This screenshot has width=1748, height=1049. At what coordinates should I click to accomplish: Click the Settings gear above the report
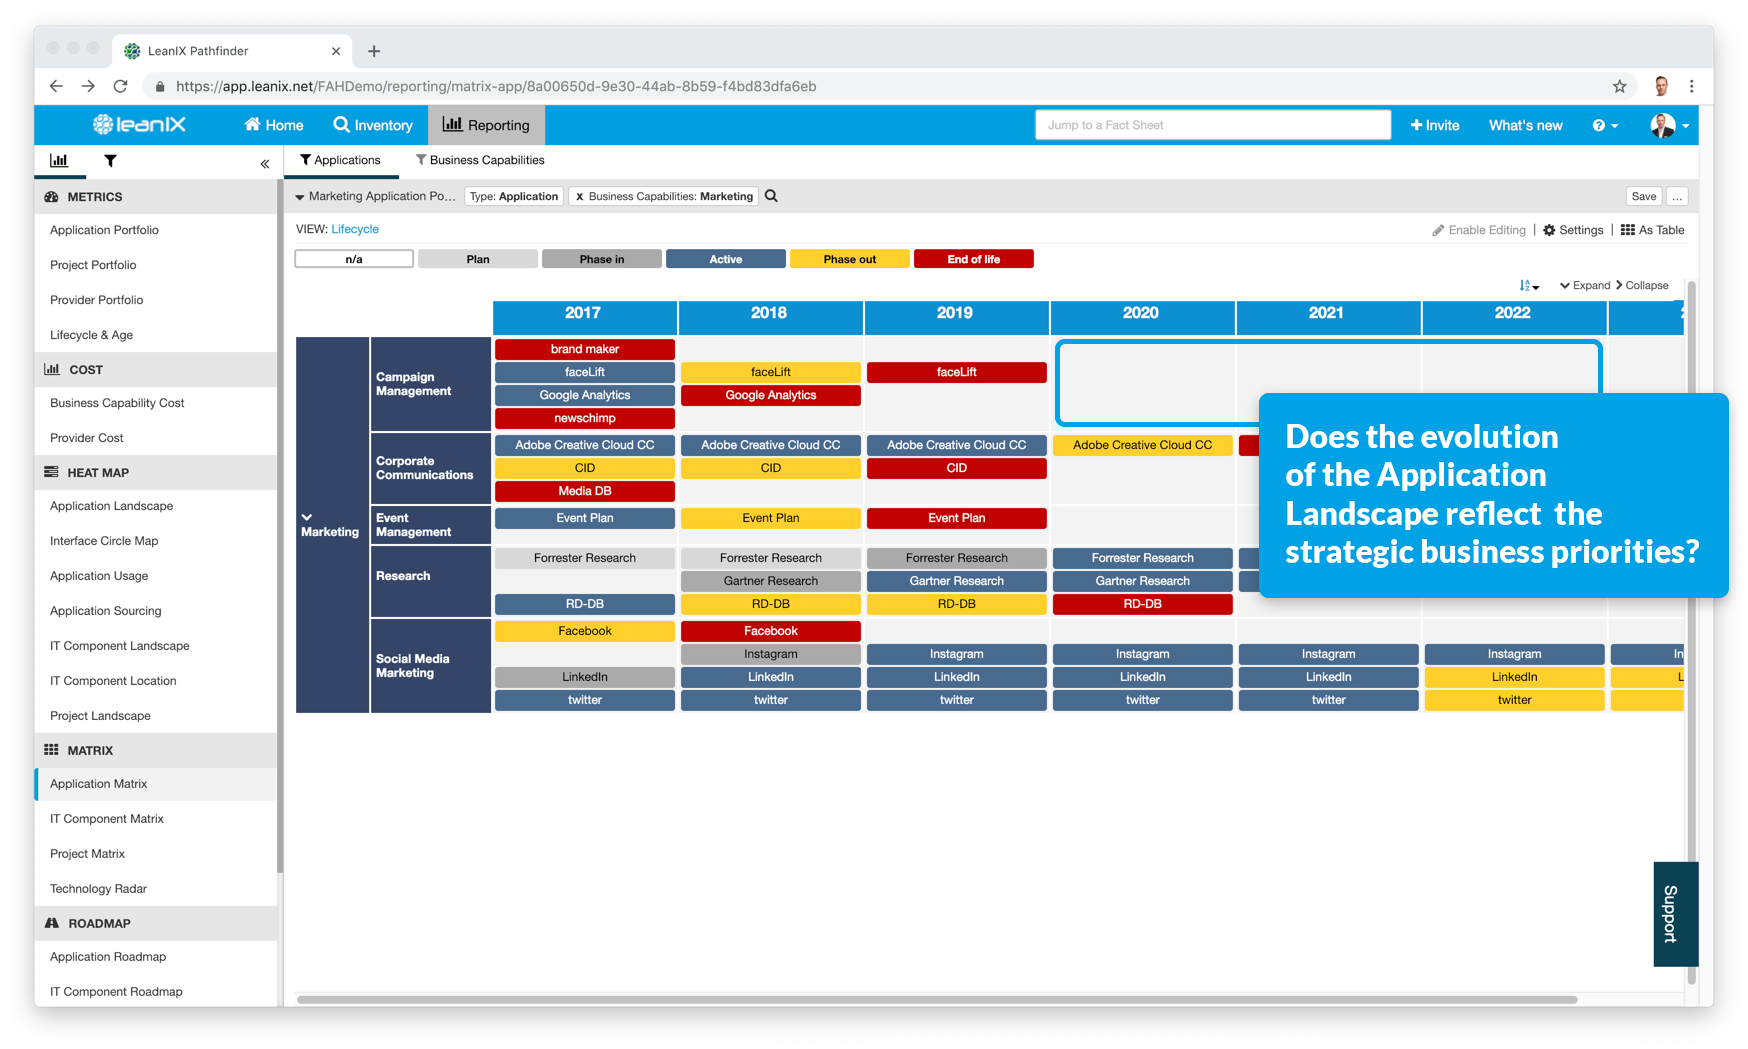pyautogui.click(x=1573, y=229)
